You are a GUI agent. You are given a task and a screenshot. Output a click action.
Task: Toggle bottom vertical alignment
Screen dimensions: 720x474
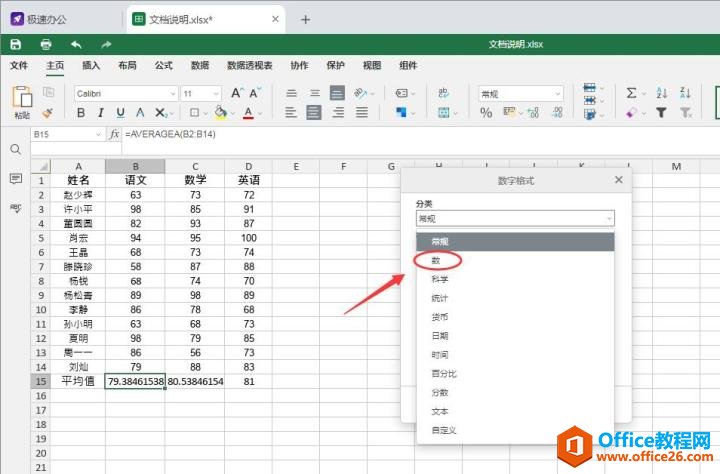[338, 93]
